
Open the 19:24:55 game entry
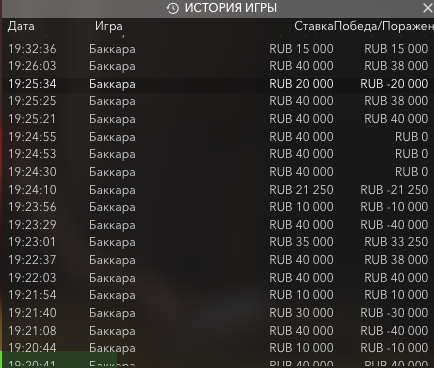(218, 137)
